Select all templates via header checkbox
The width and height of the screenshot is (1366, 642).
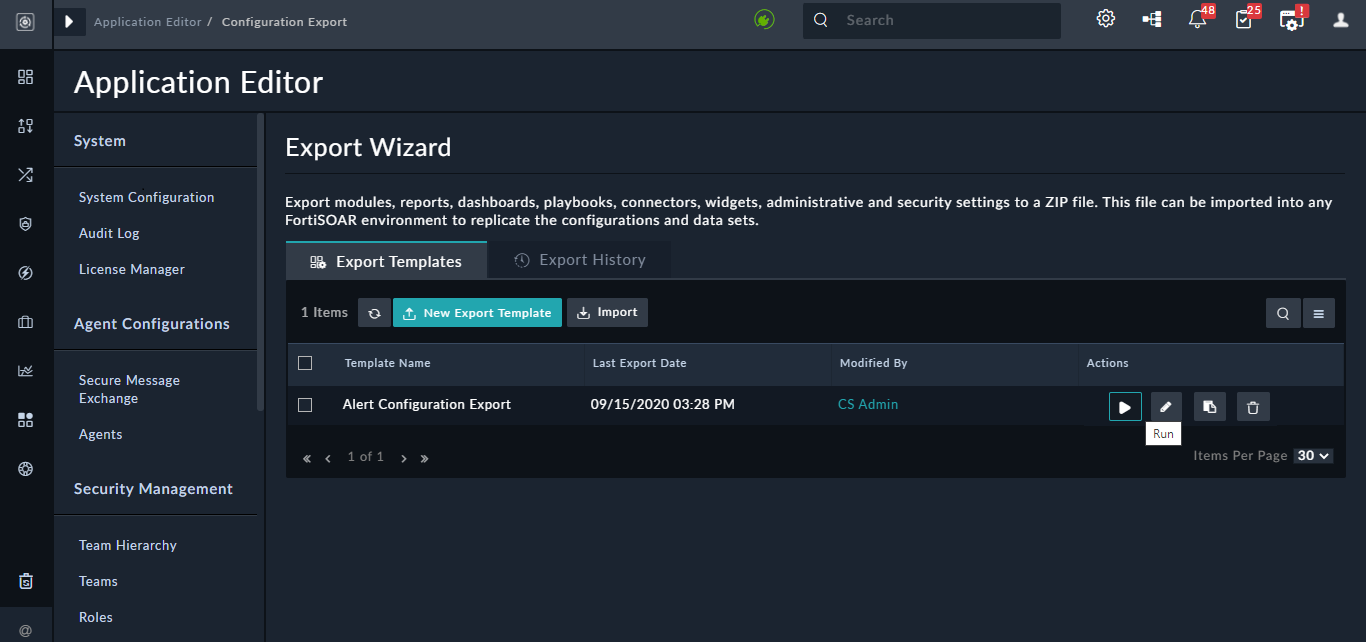tap(305, 363)
